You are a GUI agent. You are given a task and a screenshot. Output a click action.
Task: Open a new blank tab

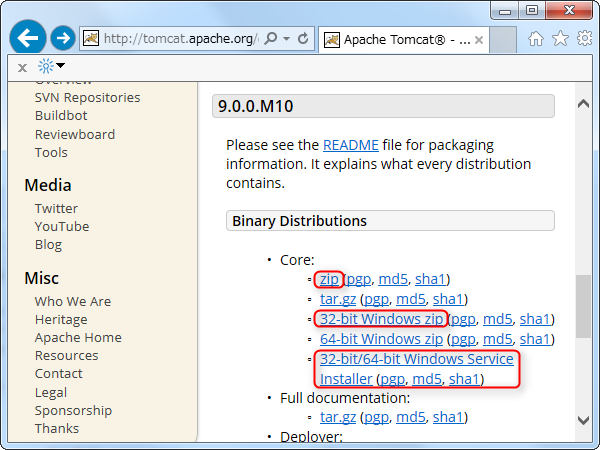pyautogui.click(x=503, y=40)
